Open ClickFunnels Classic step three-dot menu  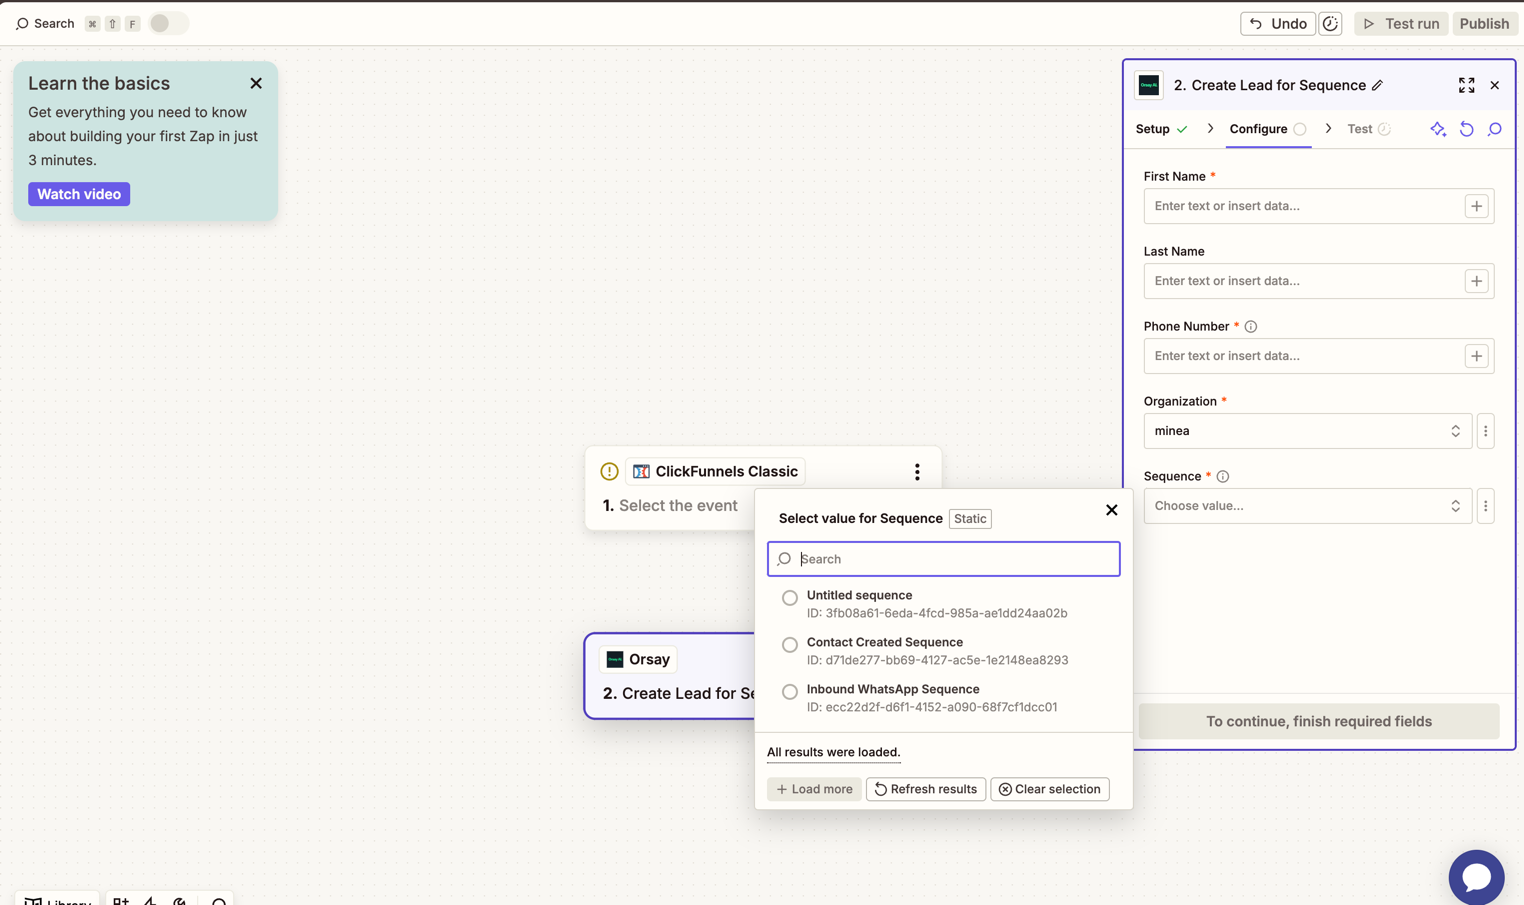pyautogui.click(x=917, y=471)
